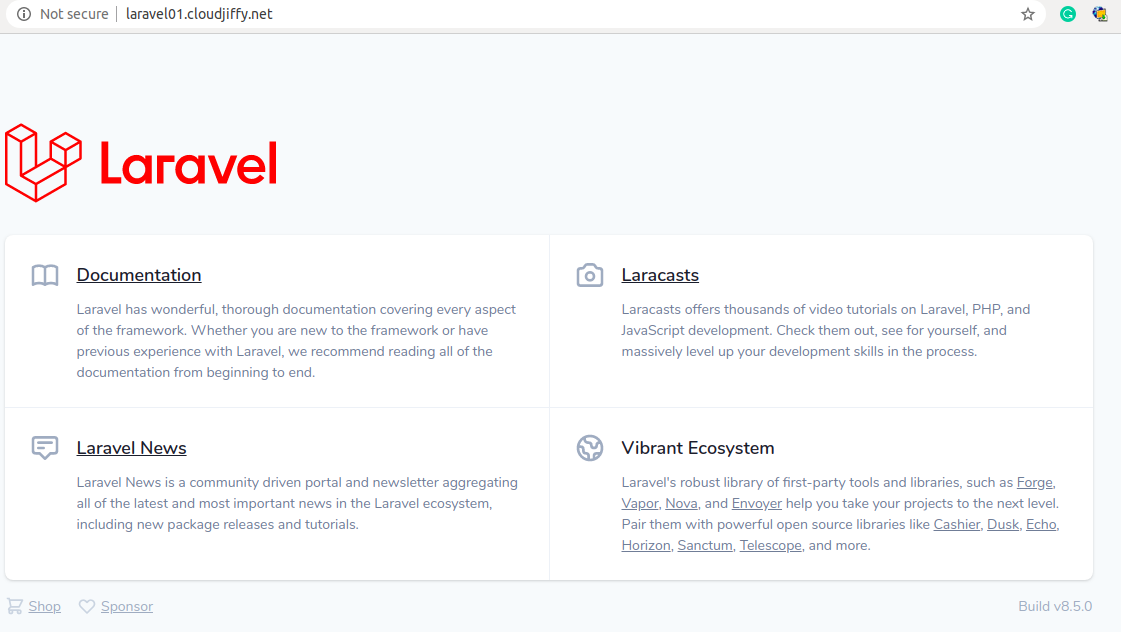Click the Sponsor heart icon

(x=87, y=606)
